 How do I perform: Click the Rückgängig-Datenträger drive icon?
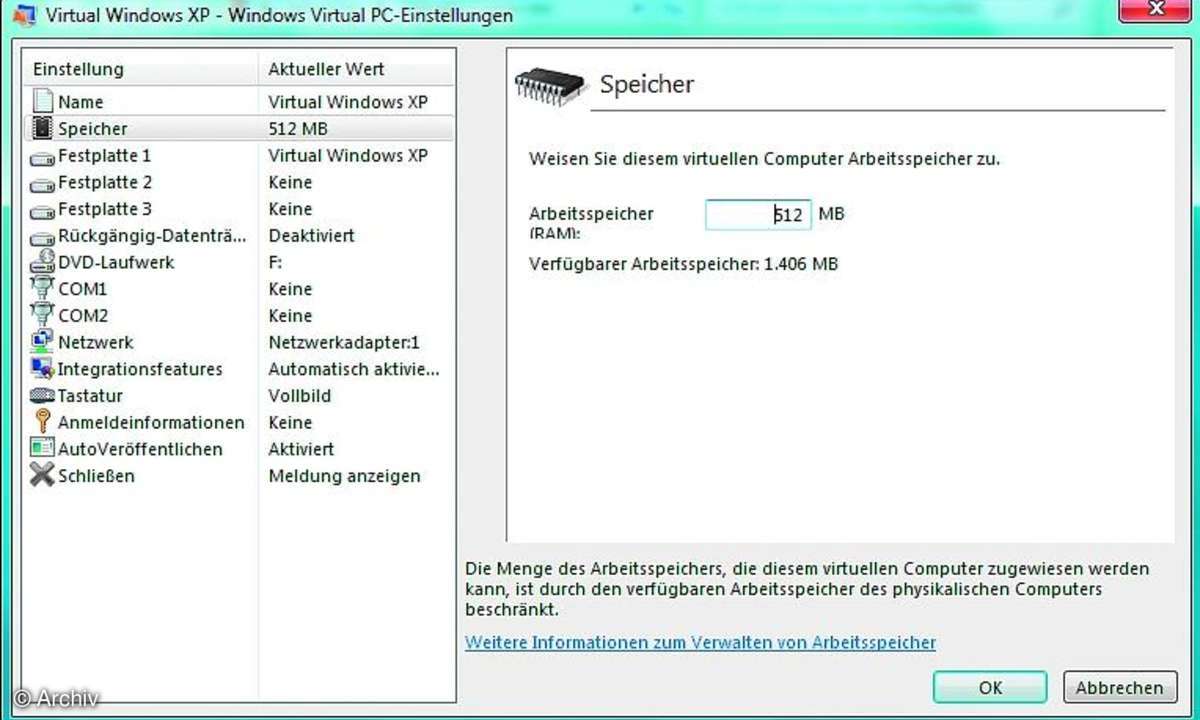tap(42, 237)
